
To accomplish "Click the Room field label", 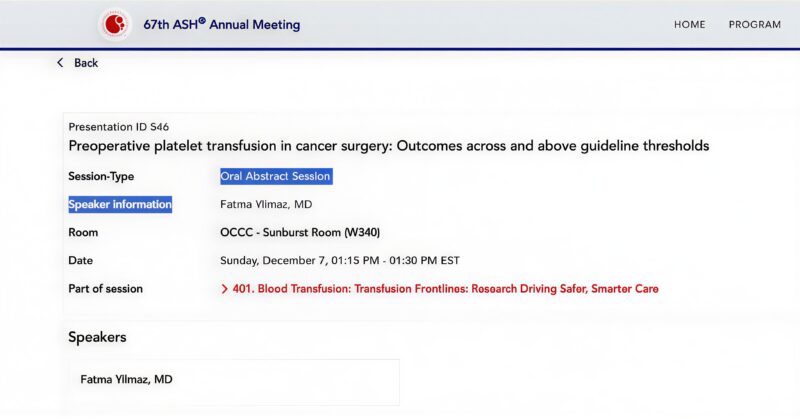I will (x=83, y=233).
